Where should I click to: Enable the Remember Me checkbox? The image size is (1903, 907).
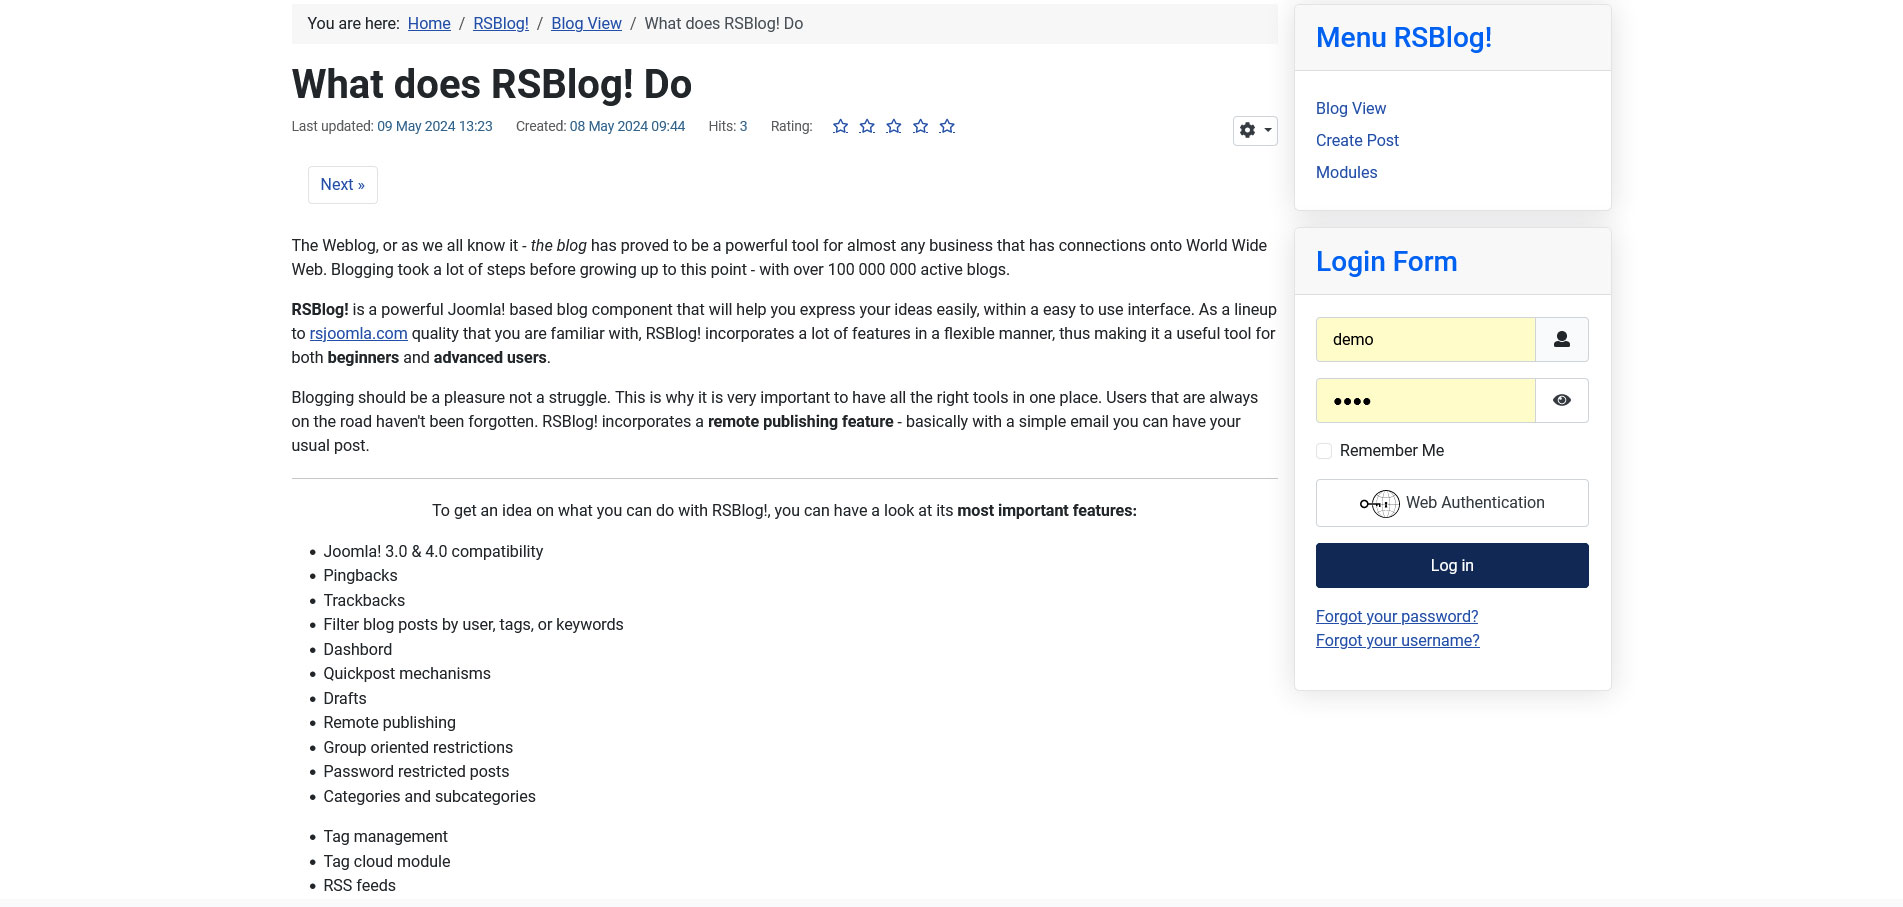pos(1324,451)
